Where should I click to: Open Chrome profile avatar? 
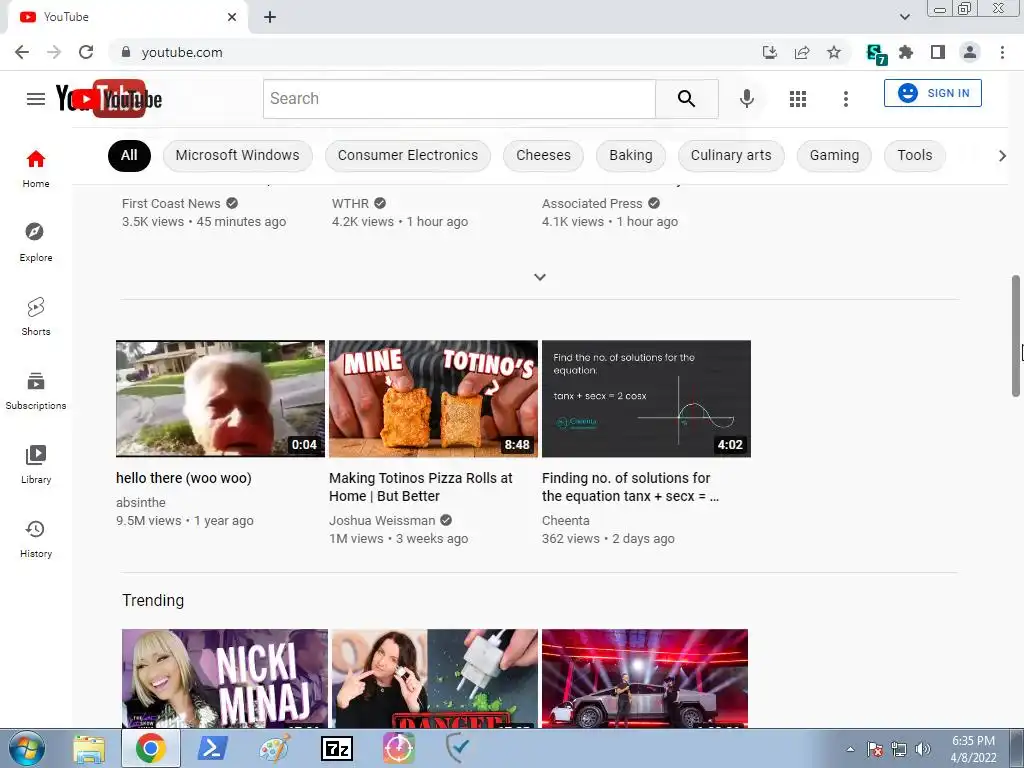click(x=970, y=52)
